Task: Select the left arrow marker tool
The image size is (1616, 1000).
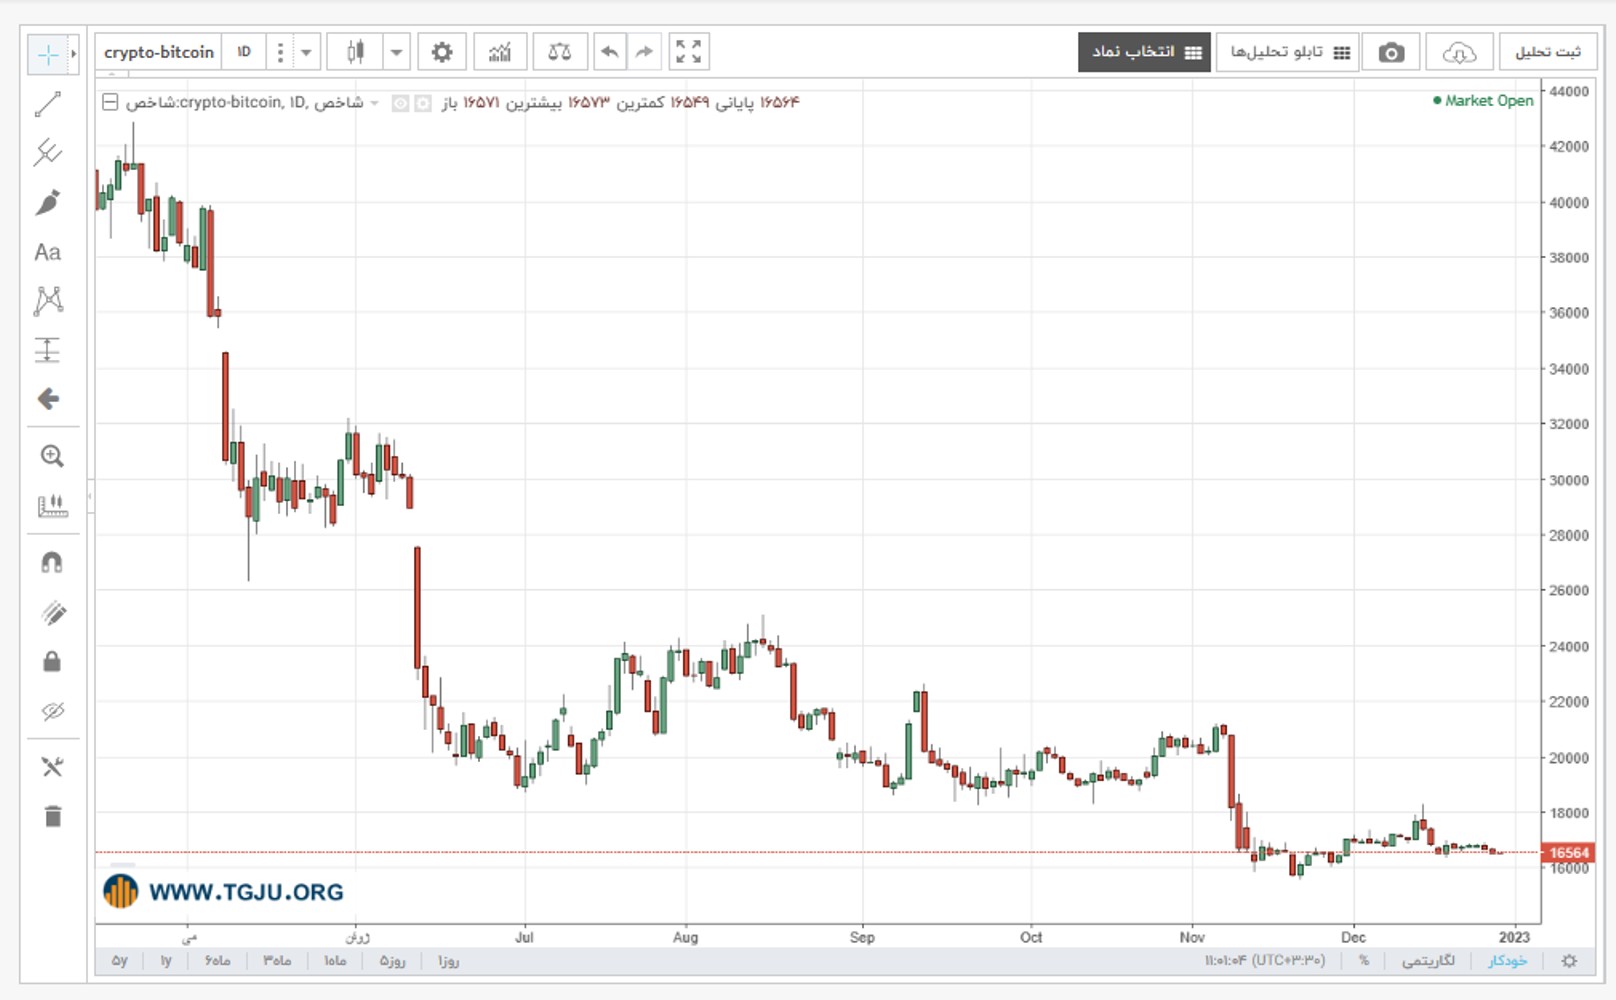Action: (x=48, y=399)
